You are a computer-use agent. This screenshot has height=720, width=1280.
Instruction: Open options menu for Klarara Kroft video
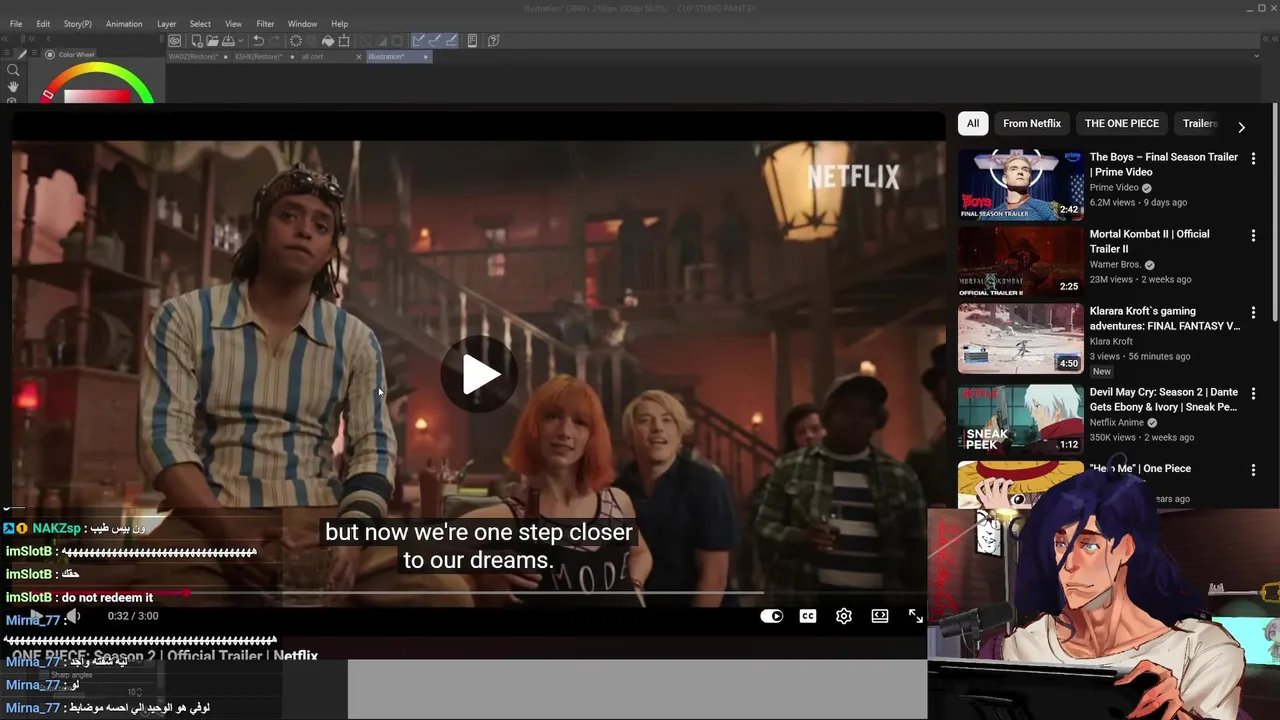[1253, 313]
